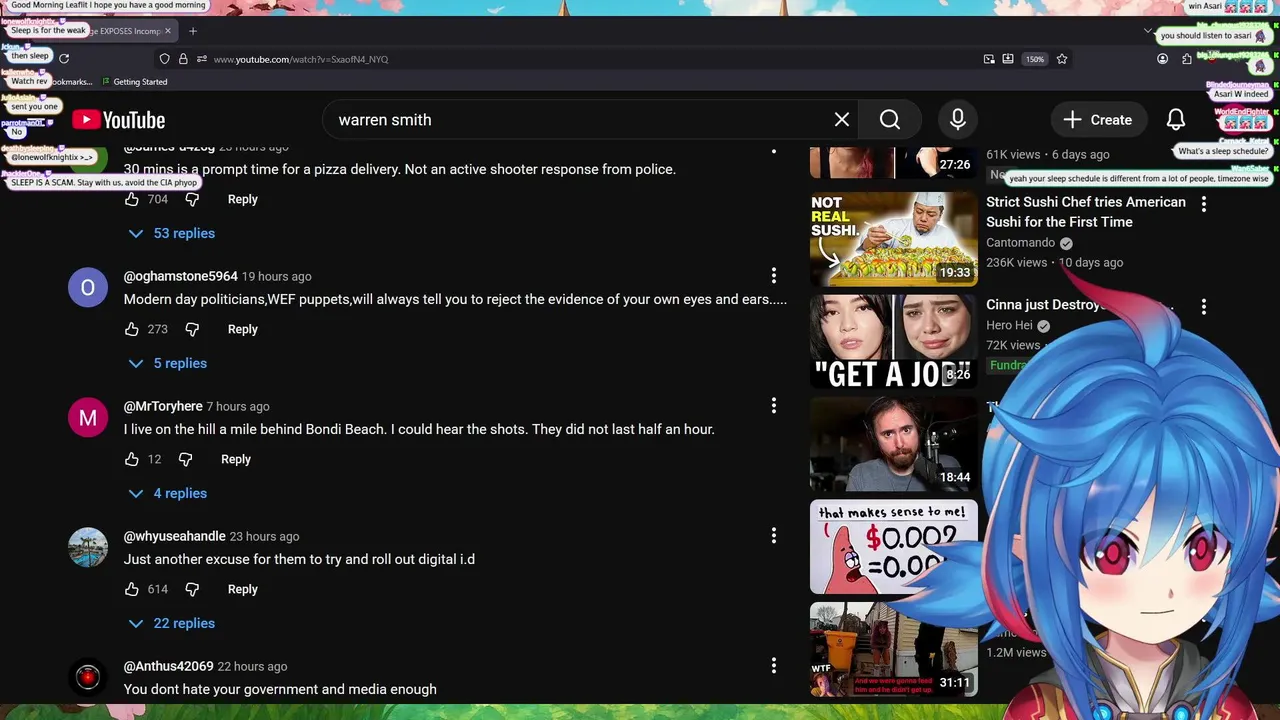The image size is (1280, 720).
Task: Expand the 22 replies thread
Action: [171, 623]
